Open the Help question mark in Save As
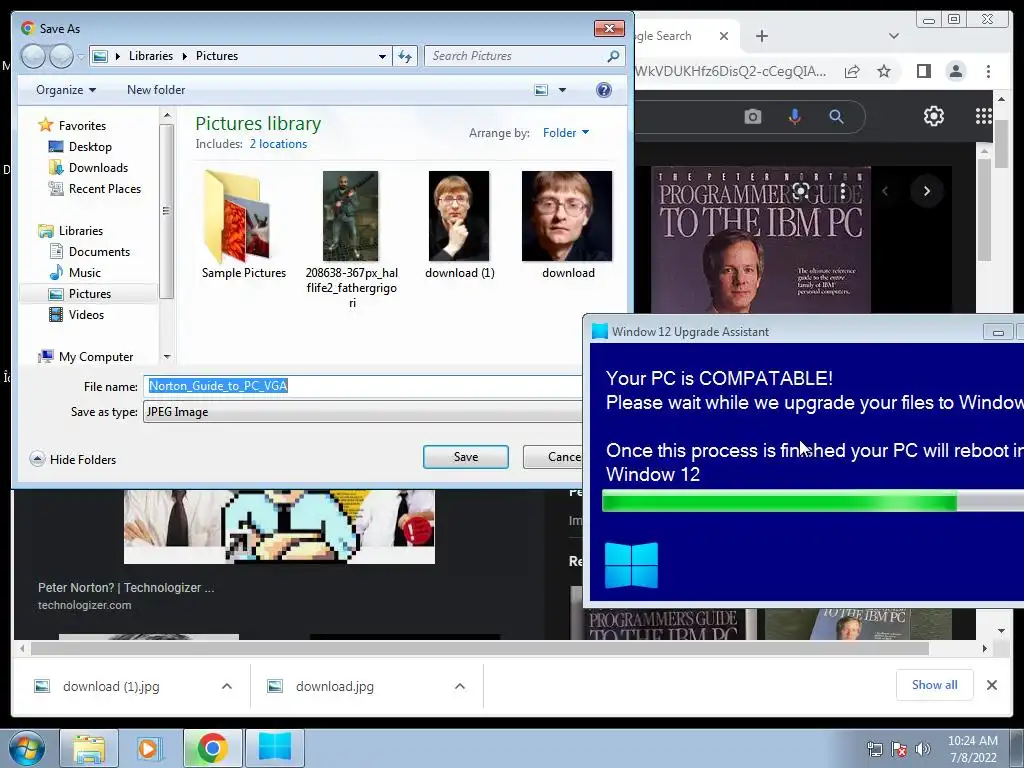Screen dimensions: 1024x768 click(604, 89)
